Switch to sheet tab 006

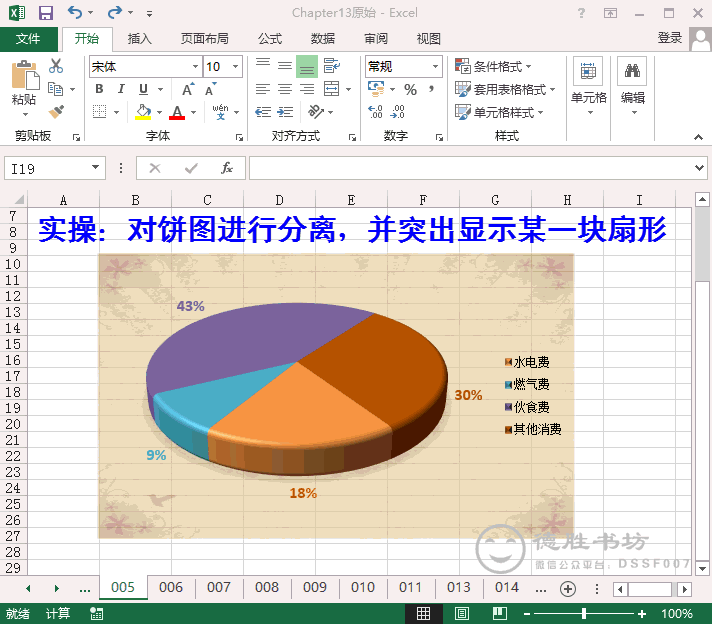click(171, 587)
